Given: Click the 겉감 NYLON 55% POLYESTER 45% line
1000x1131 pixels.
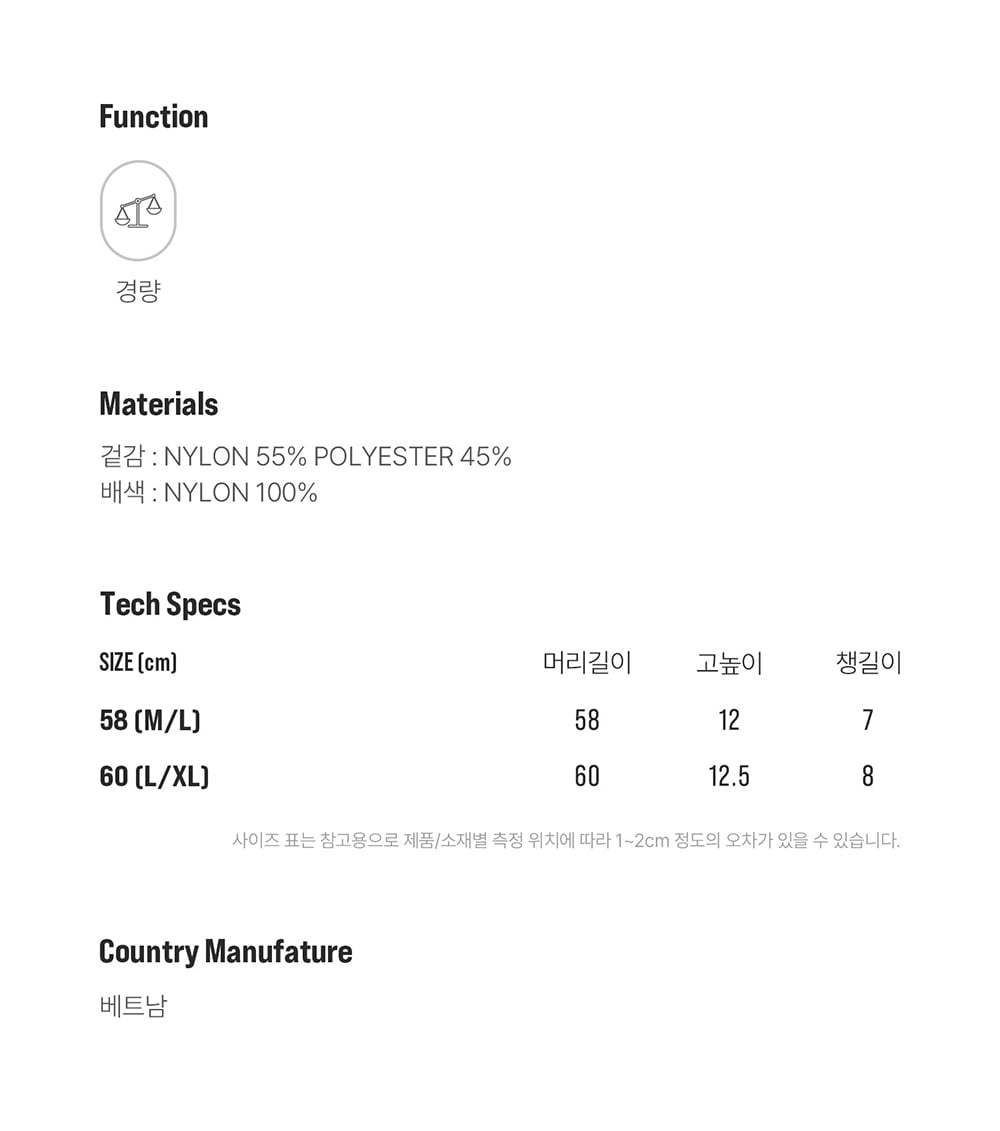Looking at the screenshot, I should 306,457.
